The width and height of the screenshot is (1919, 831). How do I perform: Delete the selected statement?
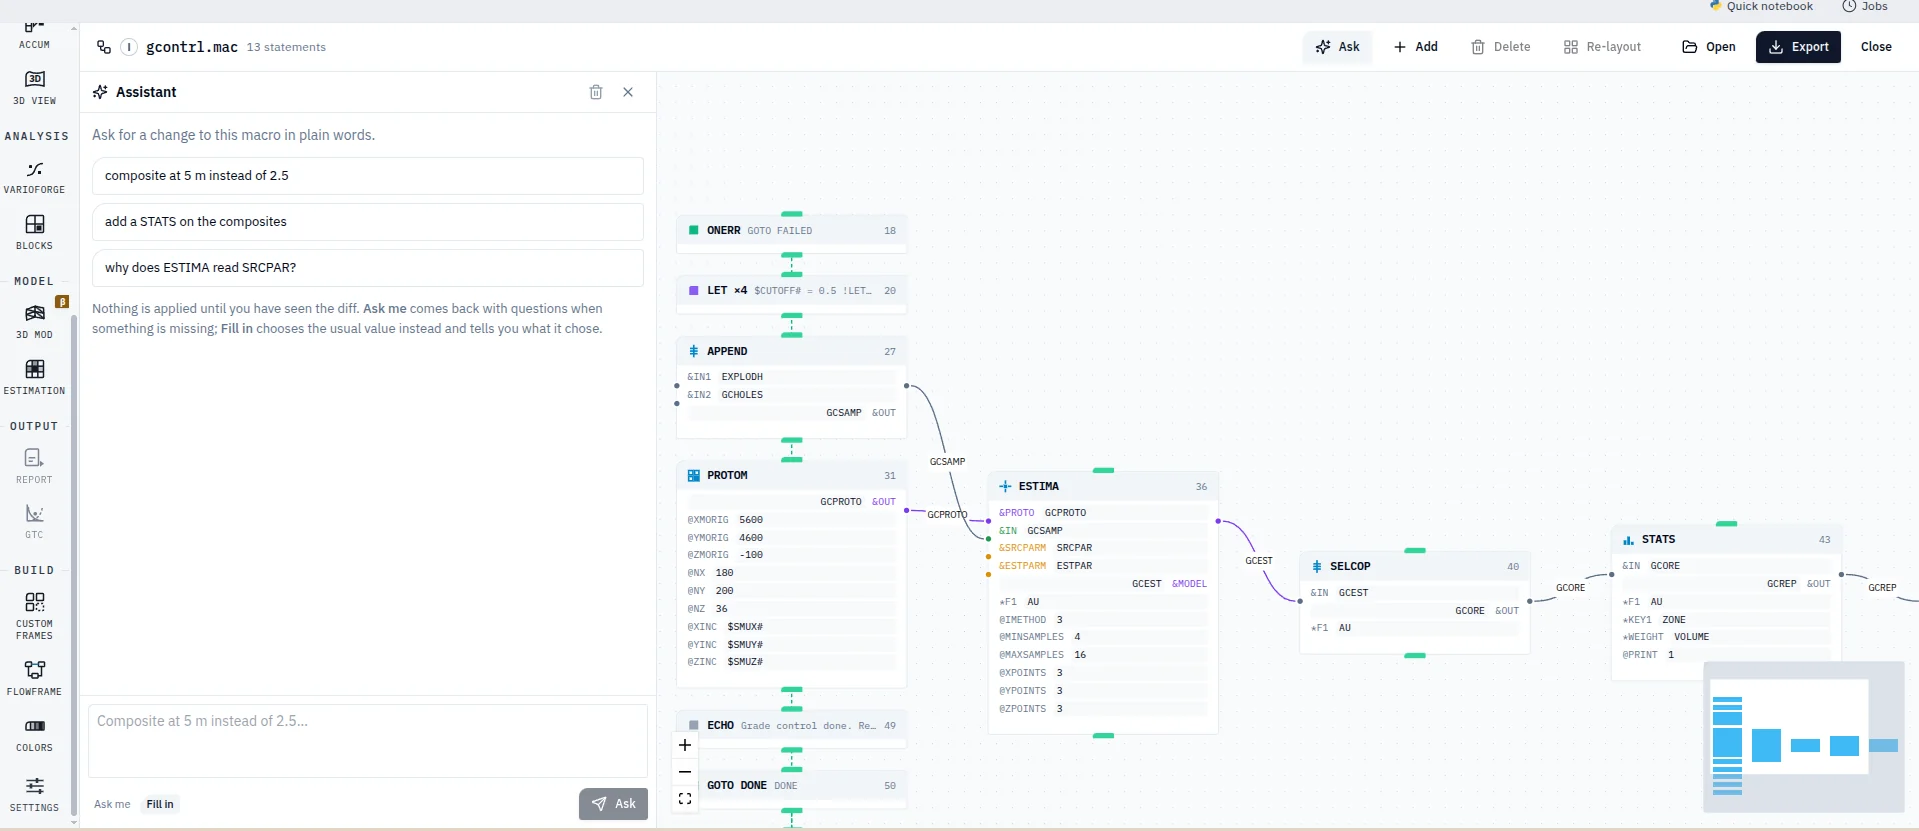click(x=1501, y=47)
